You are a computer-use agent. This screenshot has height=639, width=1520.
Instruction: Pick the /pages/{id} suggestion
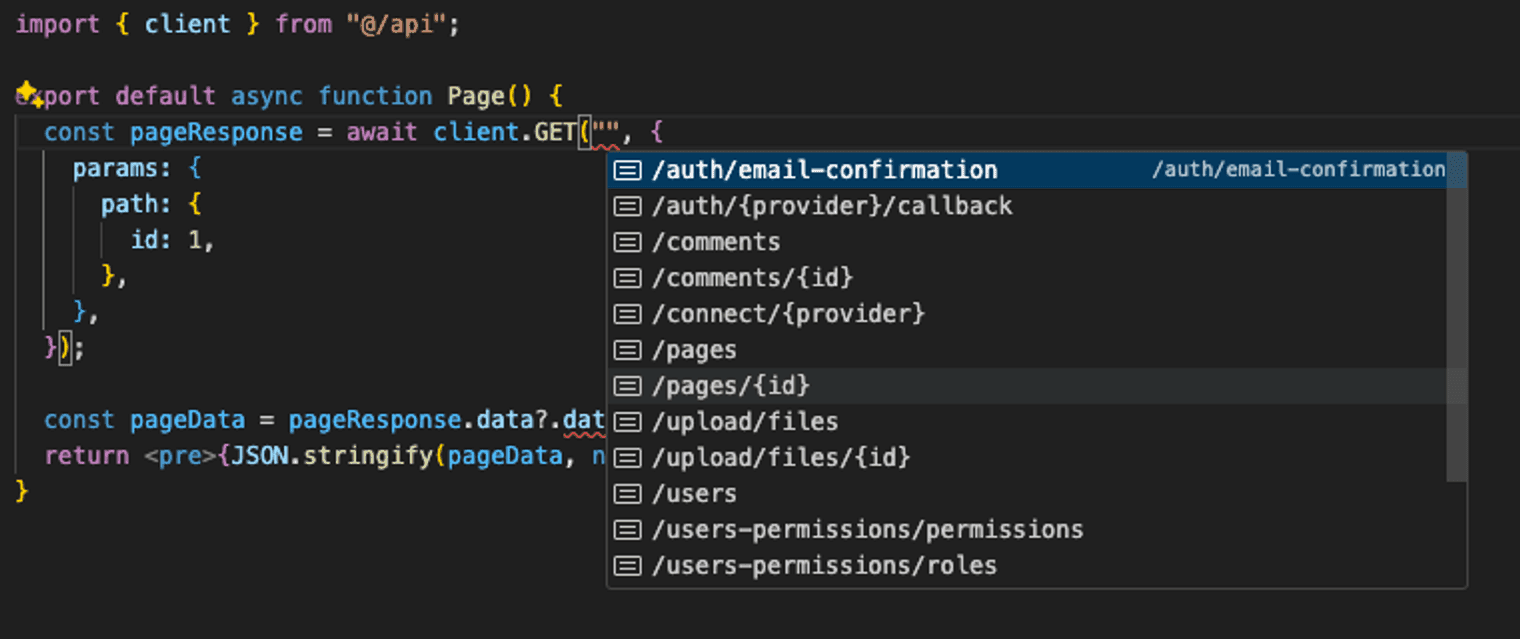1028,386
